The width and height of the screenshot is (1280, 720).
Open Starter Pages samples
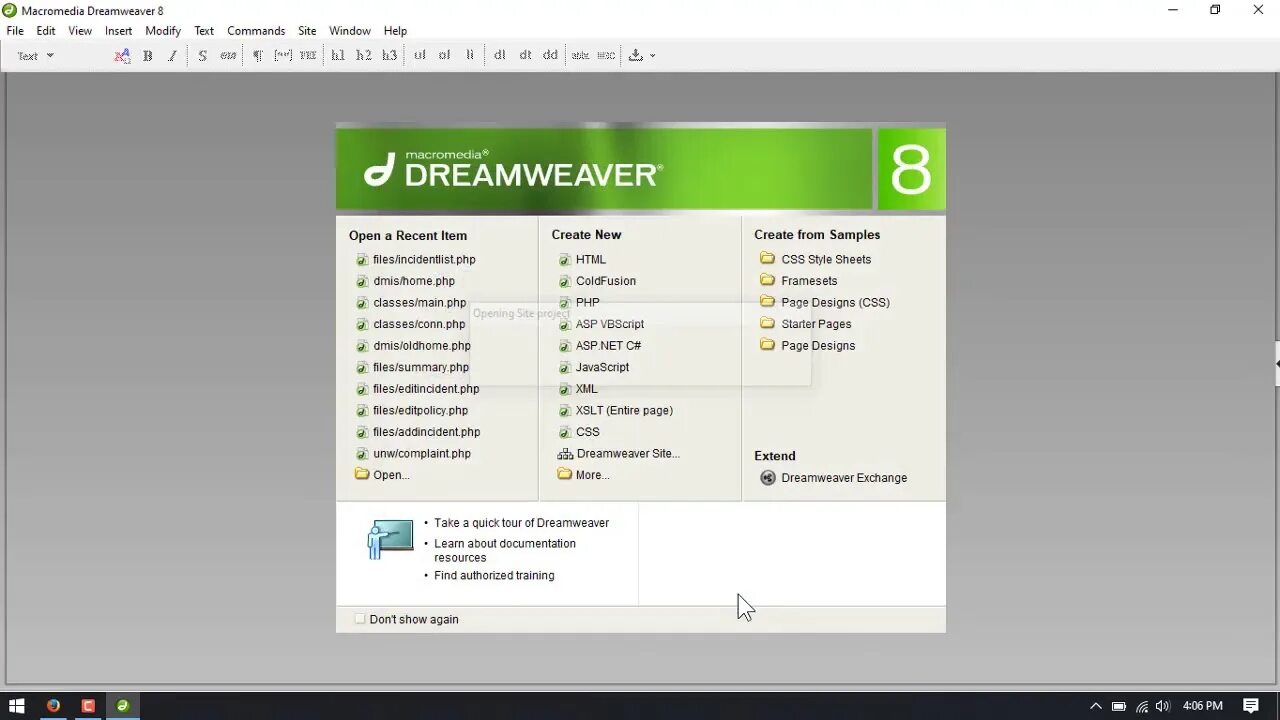click(x=816, y=325)
